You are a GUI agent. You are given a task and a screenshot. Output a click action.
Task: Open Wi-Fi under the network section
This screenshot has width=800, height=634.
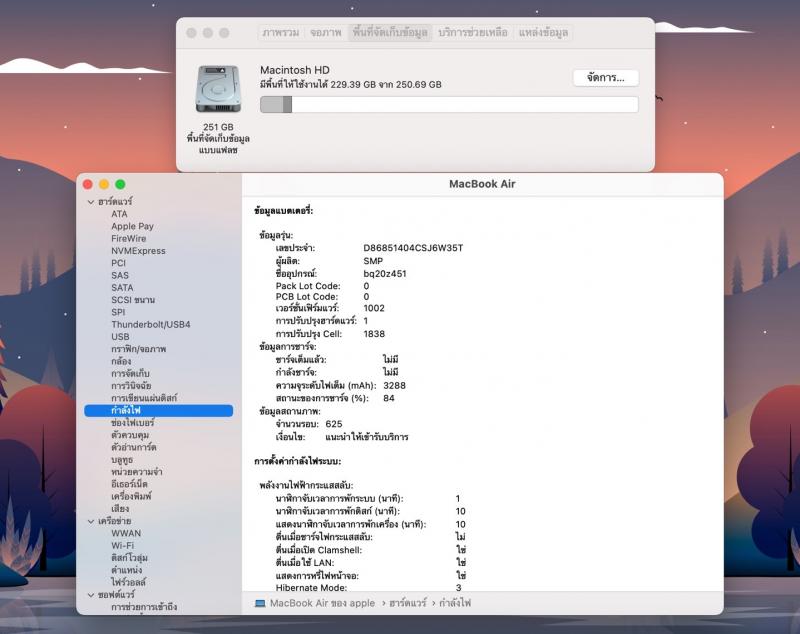click(x=122, y=546)
